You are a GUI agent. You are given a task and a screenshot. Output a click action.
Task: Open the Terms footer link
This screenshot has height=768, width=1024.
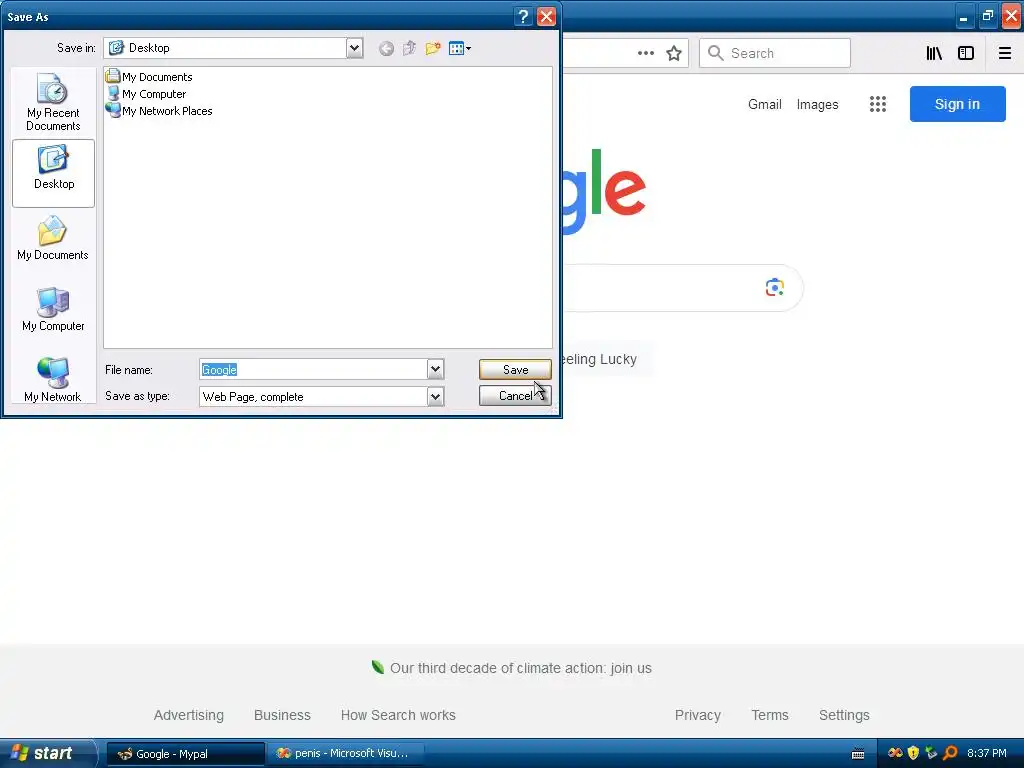tap(770, 715)
